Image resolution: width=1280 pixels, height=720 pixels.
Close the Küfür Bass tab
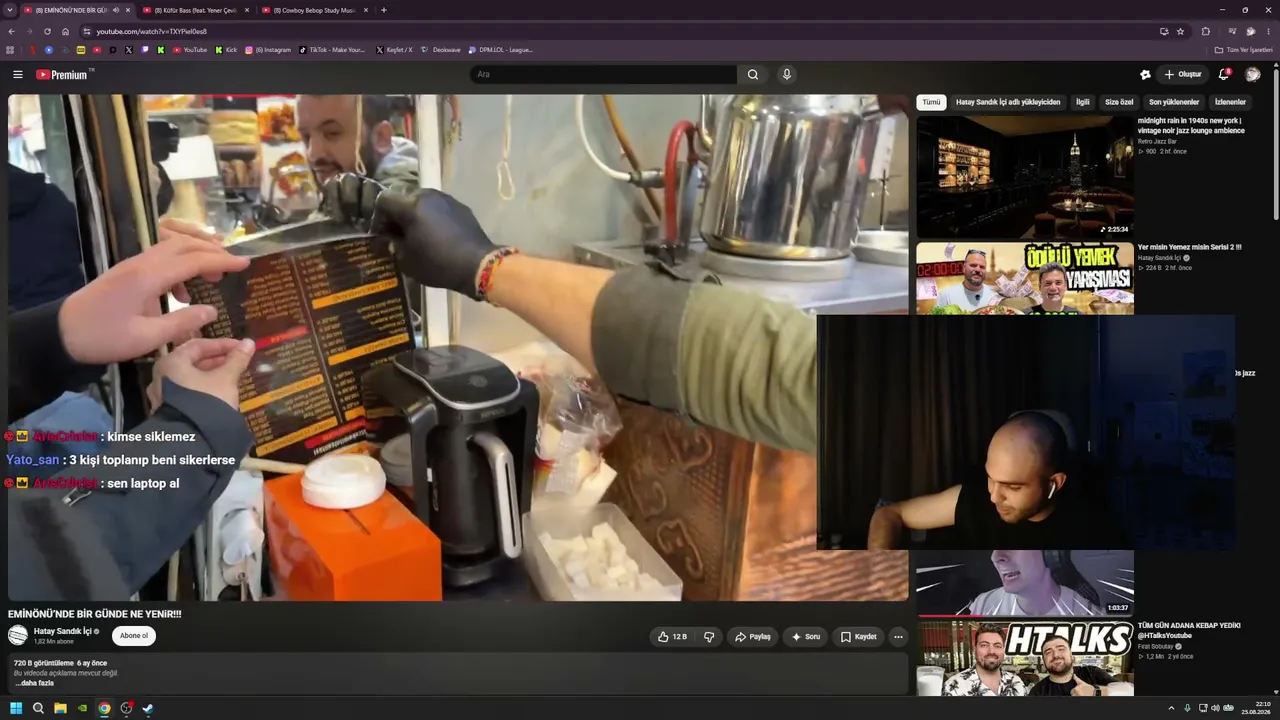[x=247, y=10]
